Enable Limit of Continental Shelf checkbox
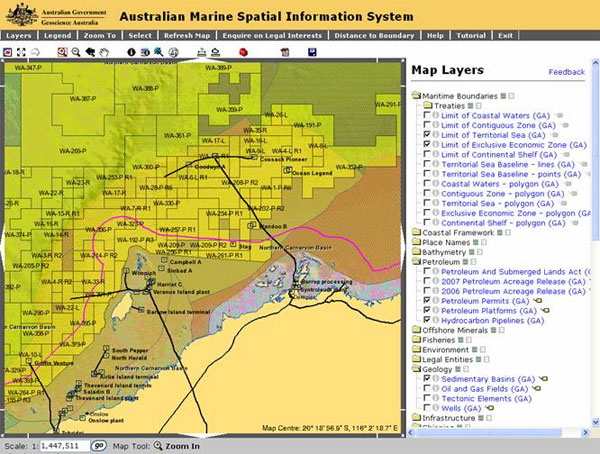The width and height of the screenshot is (600, 454). (427, 154)
